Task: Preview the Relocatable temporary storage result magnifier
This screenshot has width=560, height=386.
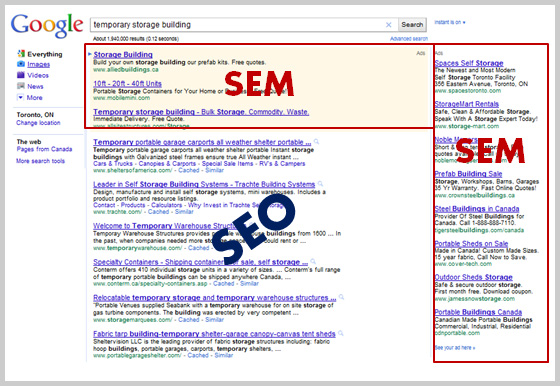Action: tap(341, 297)
